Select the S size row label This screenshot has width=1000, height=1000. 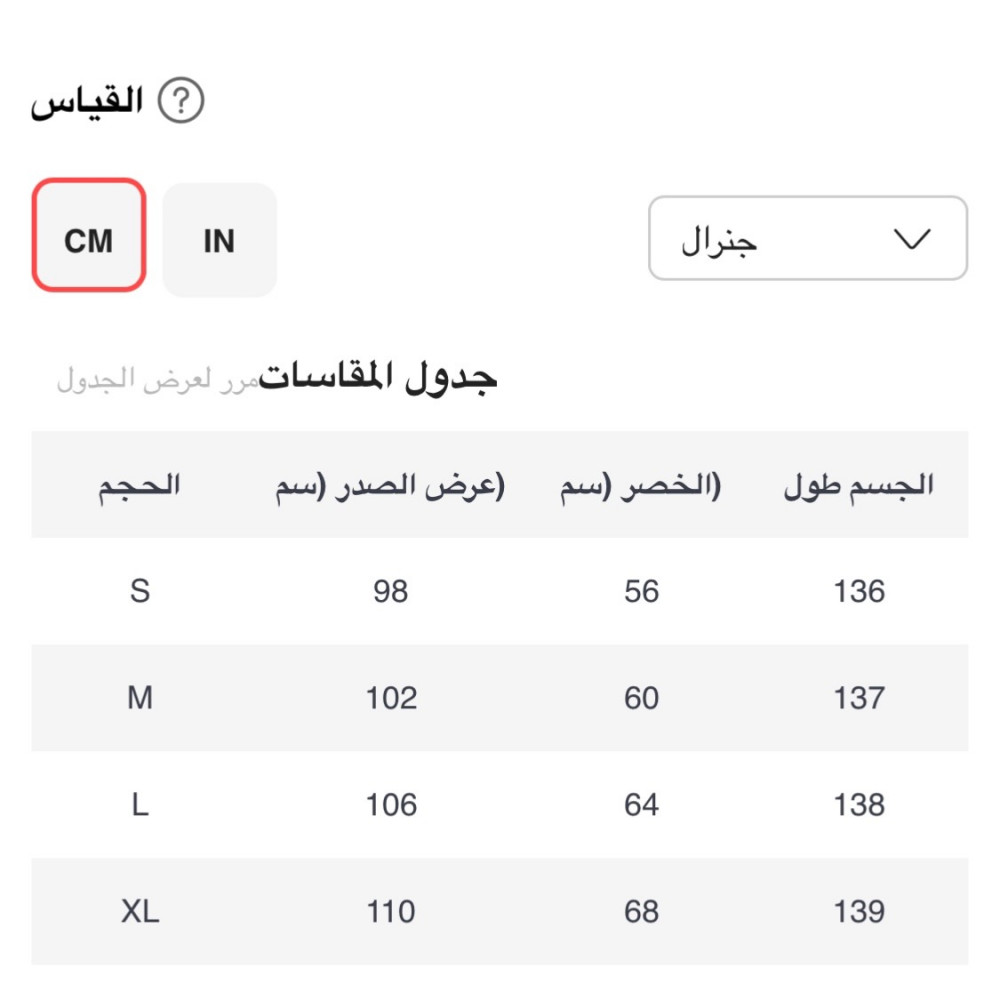tap(140, 591)
